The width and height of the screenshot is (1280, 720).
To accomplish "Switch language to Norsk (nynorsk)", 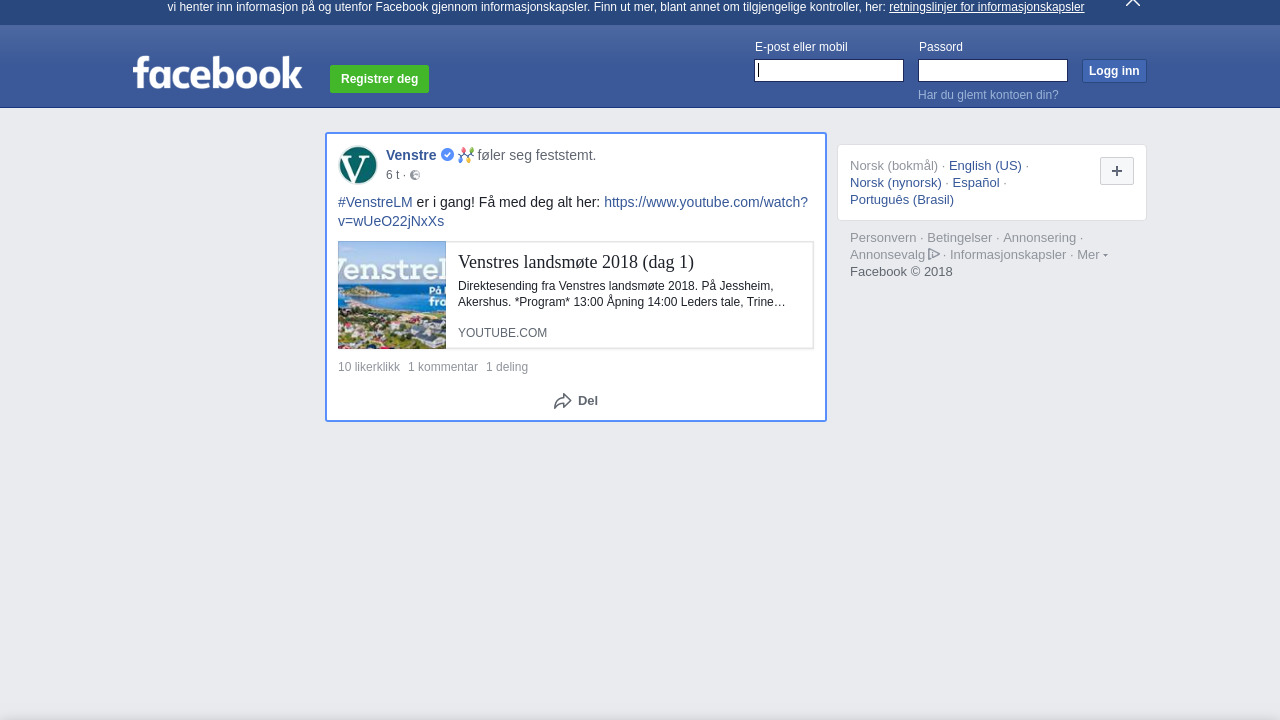I will pyautogui.click(x=896, y=183).
